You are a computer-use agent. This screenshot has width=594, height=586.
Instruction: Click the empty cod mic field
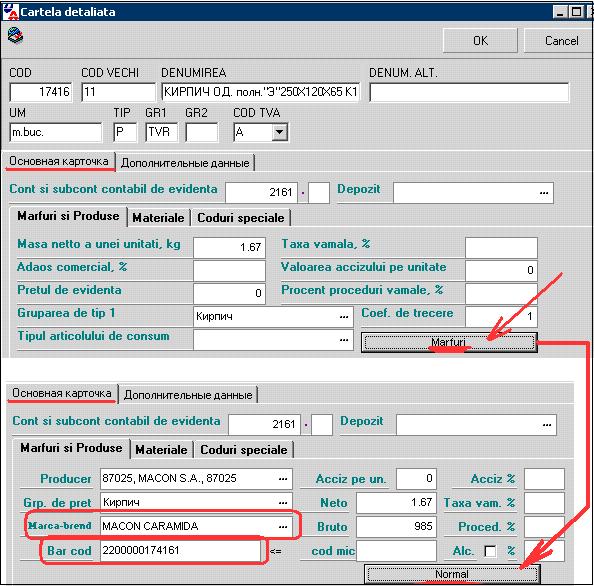click(x=396, y=550)
